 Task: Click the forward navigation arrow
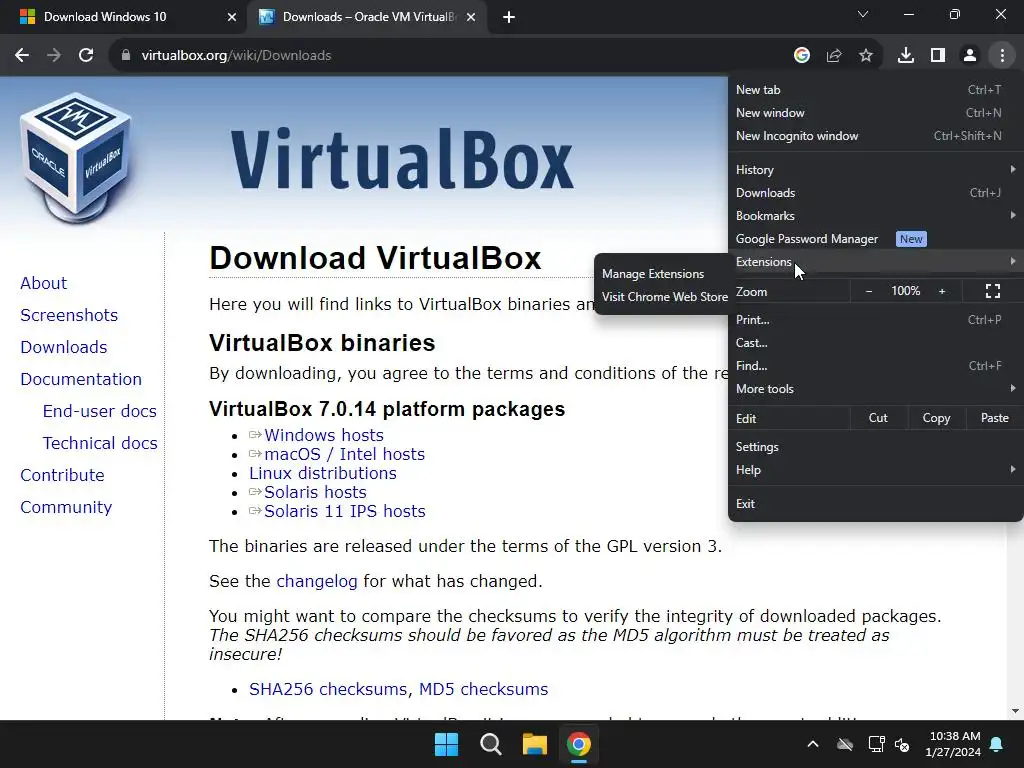[54, 56]
